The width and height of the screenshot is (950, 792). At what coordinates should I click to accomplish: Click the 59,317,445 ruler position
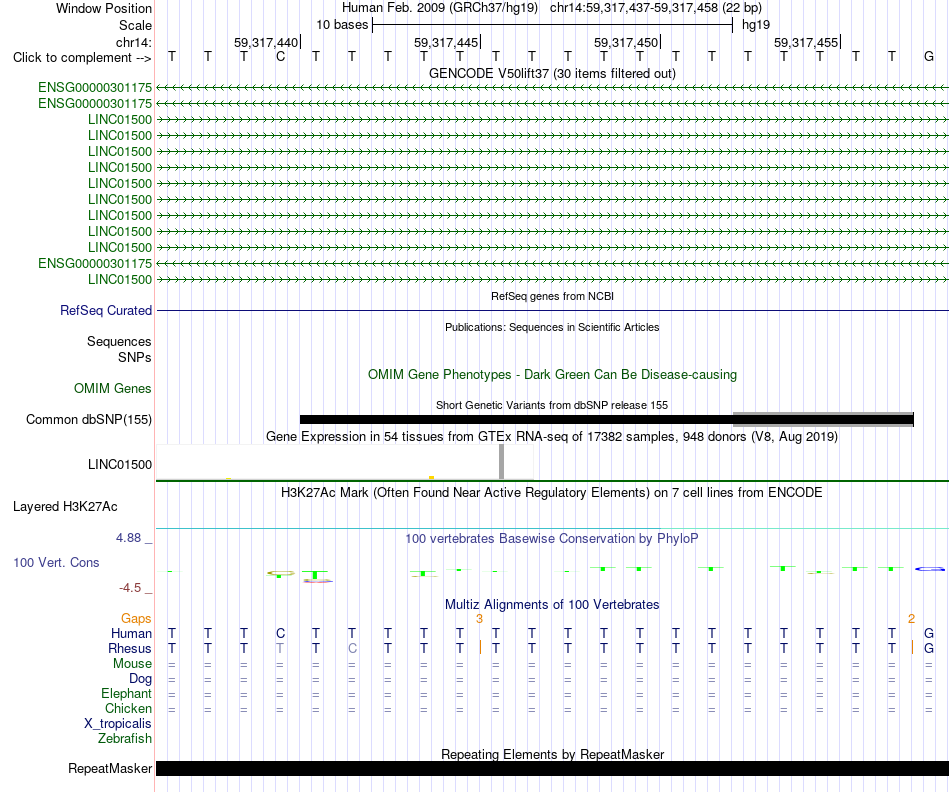click(446, 42)
